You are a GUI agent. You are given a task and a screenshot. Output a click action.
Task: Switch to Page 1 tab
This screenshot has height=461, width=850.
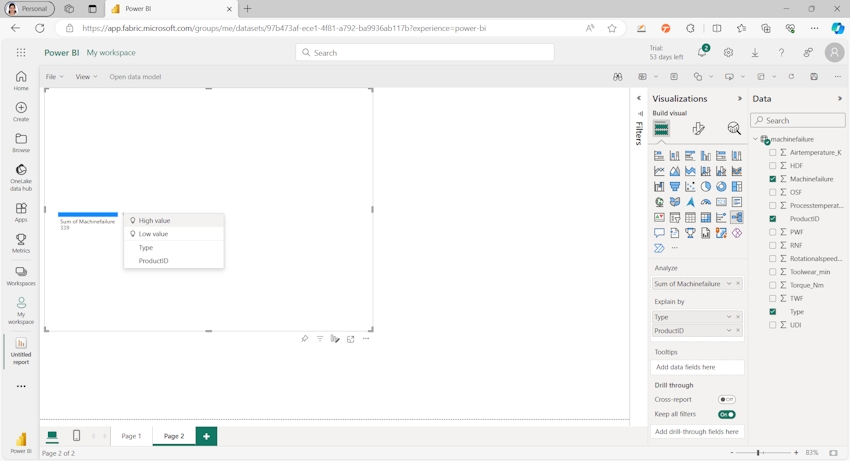131,436
